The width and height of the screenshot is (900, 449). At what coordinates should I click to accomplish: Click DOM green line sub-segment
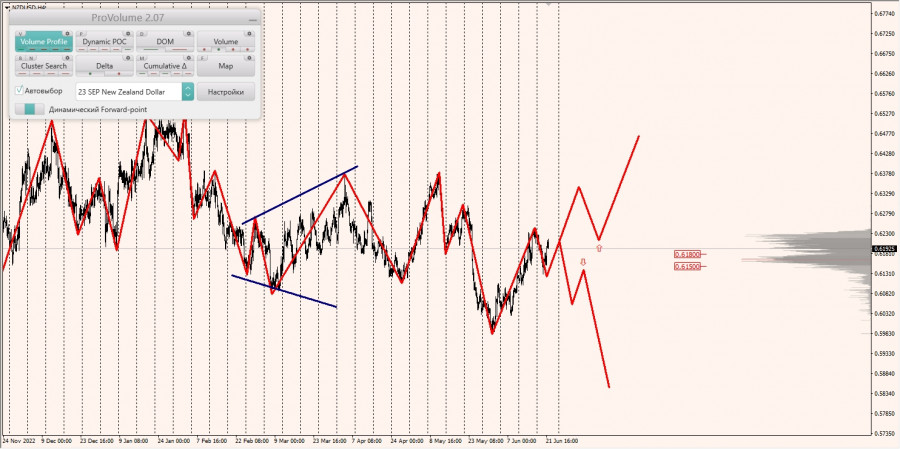coord(150,49)
